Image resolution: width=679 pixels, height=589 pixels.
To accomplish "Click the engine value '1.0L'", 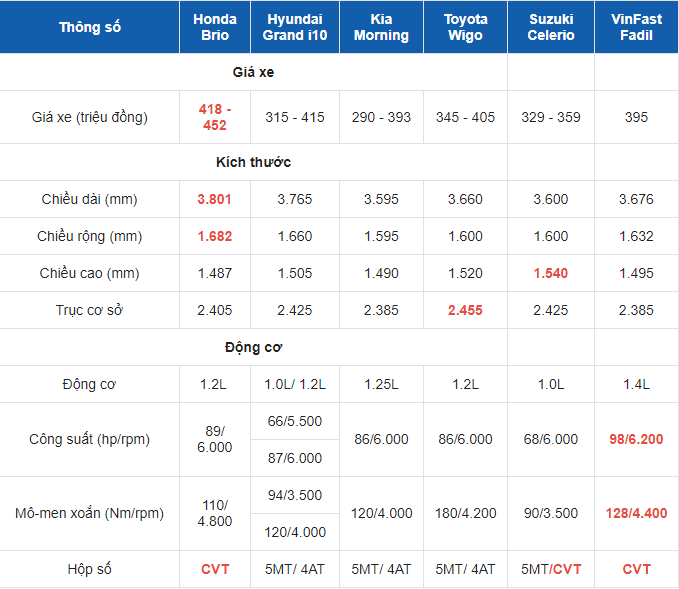I will pyautogui.click(x=551, y=384).
